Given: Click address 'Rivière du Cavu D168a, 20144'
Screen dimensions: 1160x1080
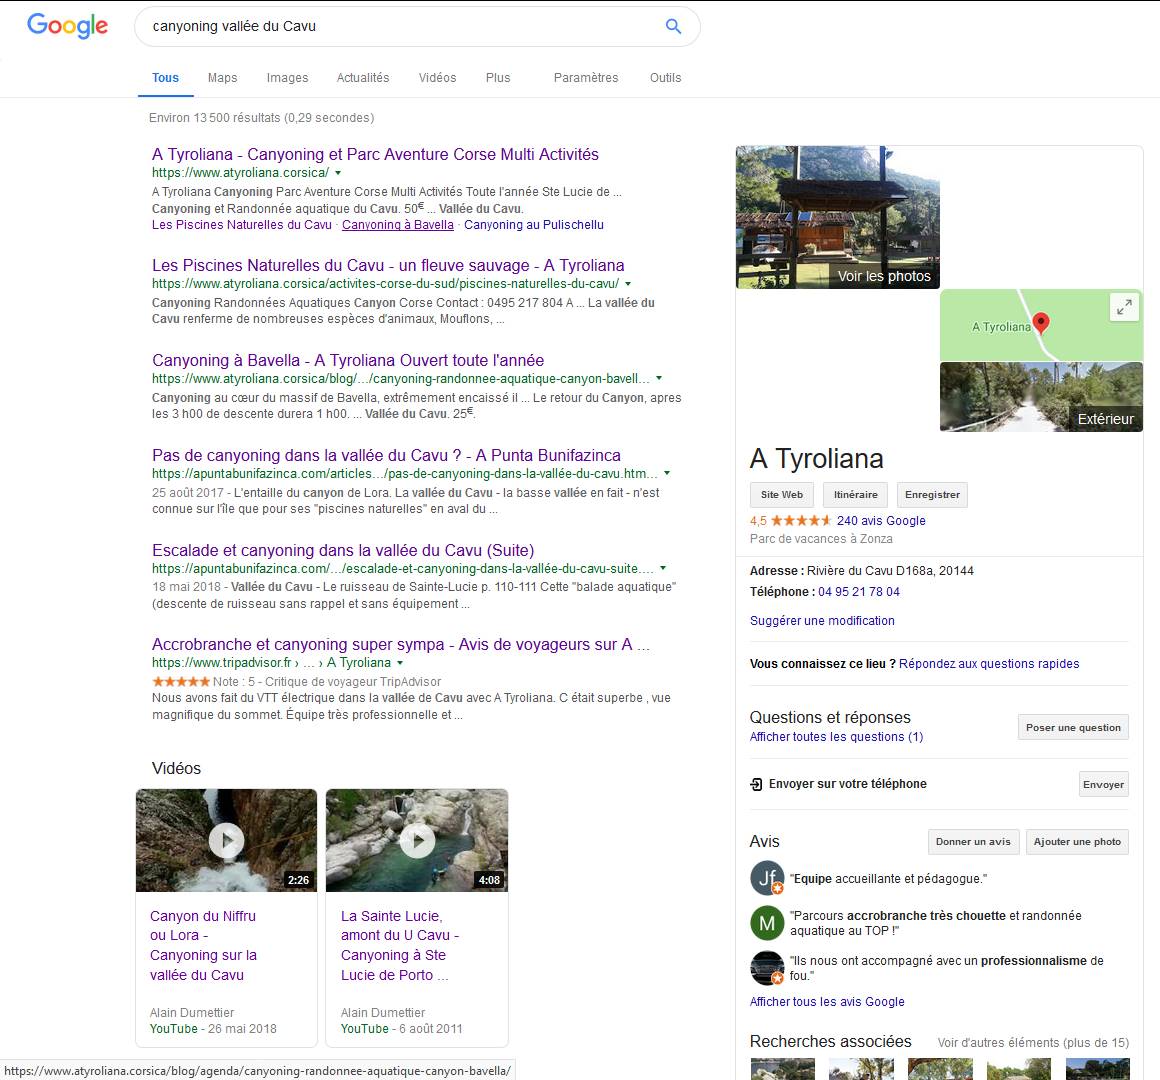Looking at the screenshot, I should 890,571.
